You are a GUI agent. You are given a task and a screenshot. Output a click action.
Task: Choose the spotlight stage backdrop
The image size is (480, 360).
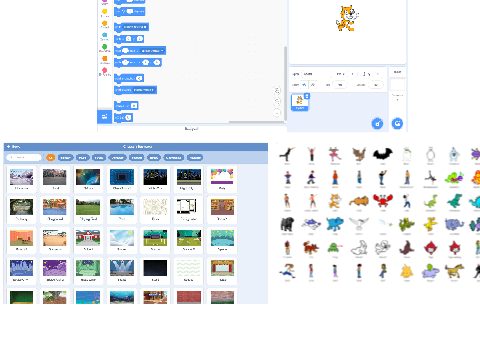coord(122,271)
